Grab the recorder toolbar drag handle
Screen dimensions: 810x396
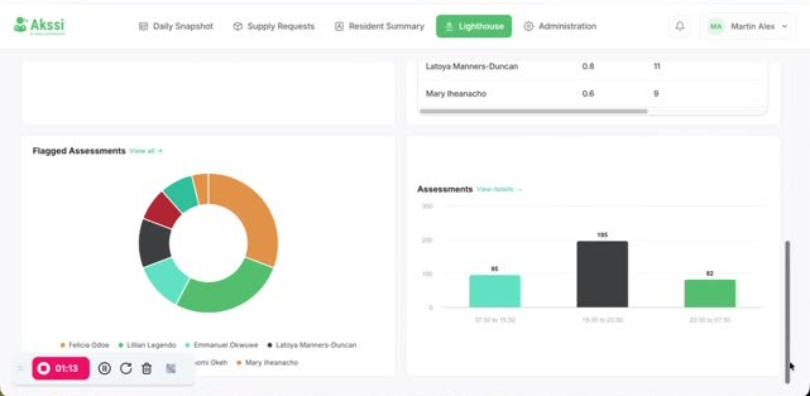click(x=21, y=368)
